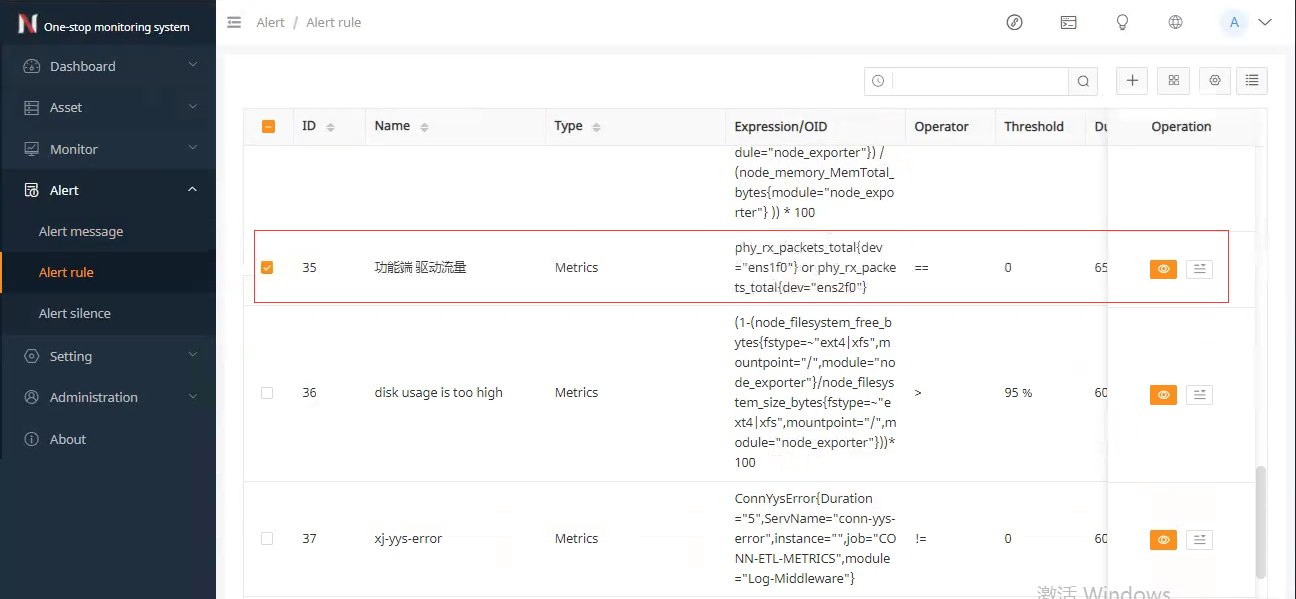This screenshot has width=1296, height=599.
Task: Open the language globe icon
Action: pos(1176,22)
